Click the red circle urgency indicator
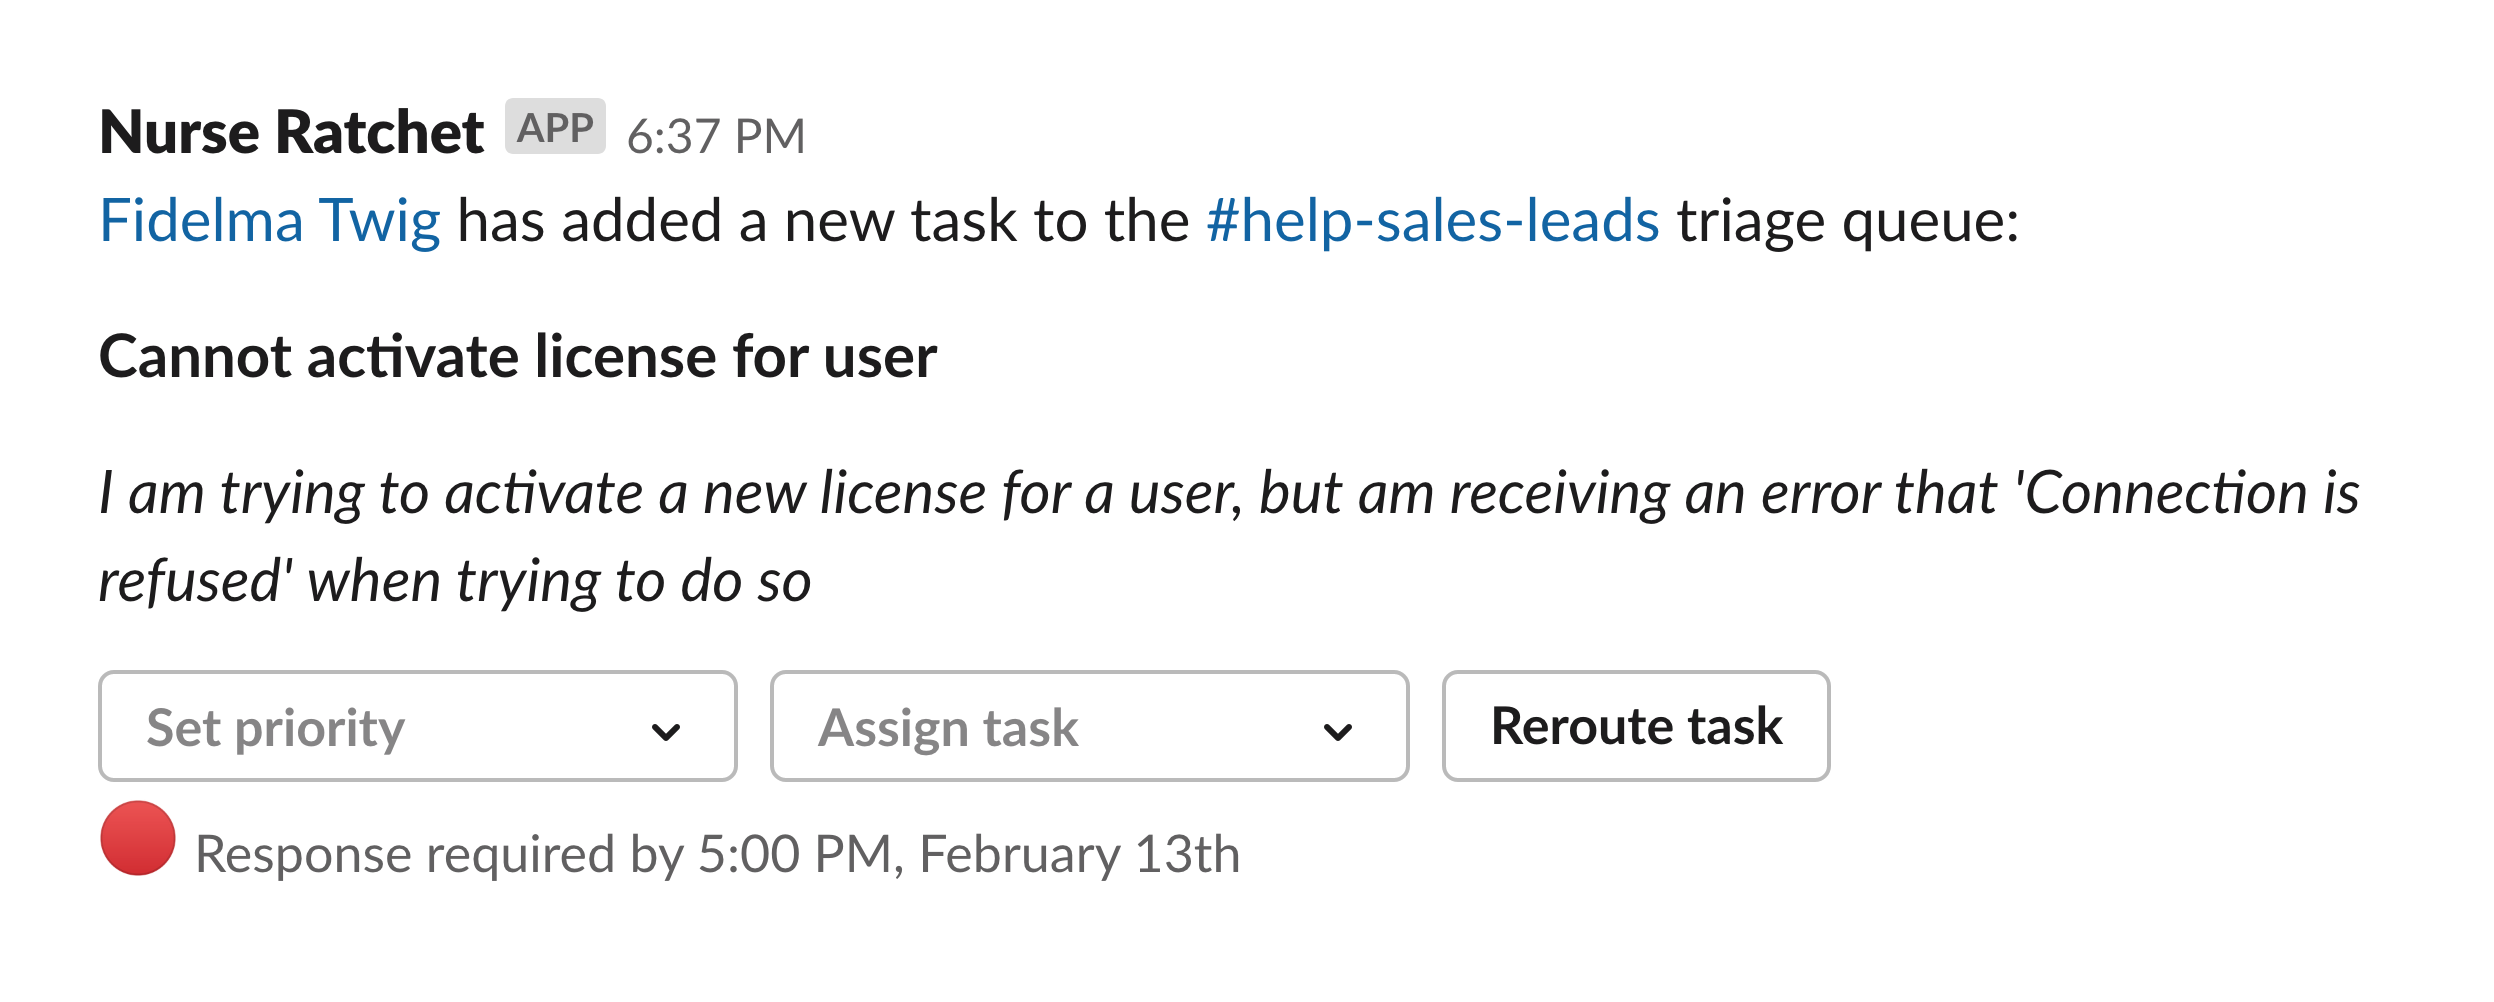Screen dimensions: 2494x1002 click(x=138, y=838)
